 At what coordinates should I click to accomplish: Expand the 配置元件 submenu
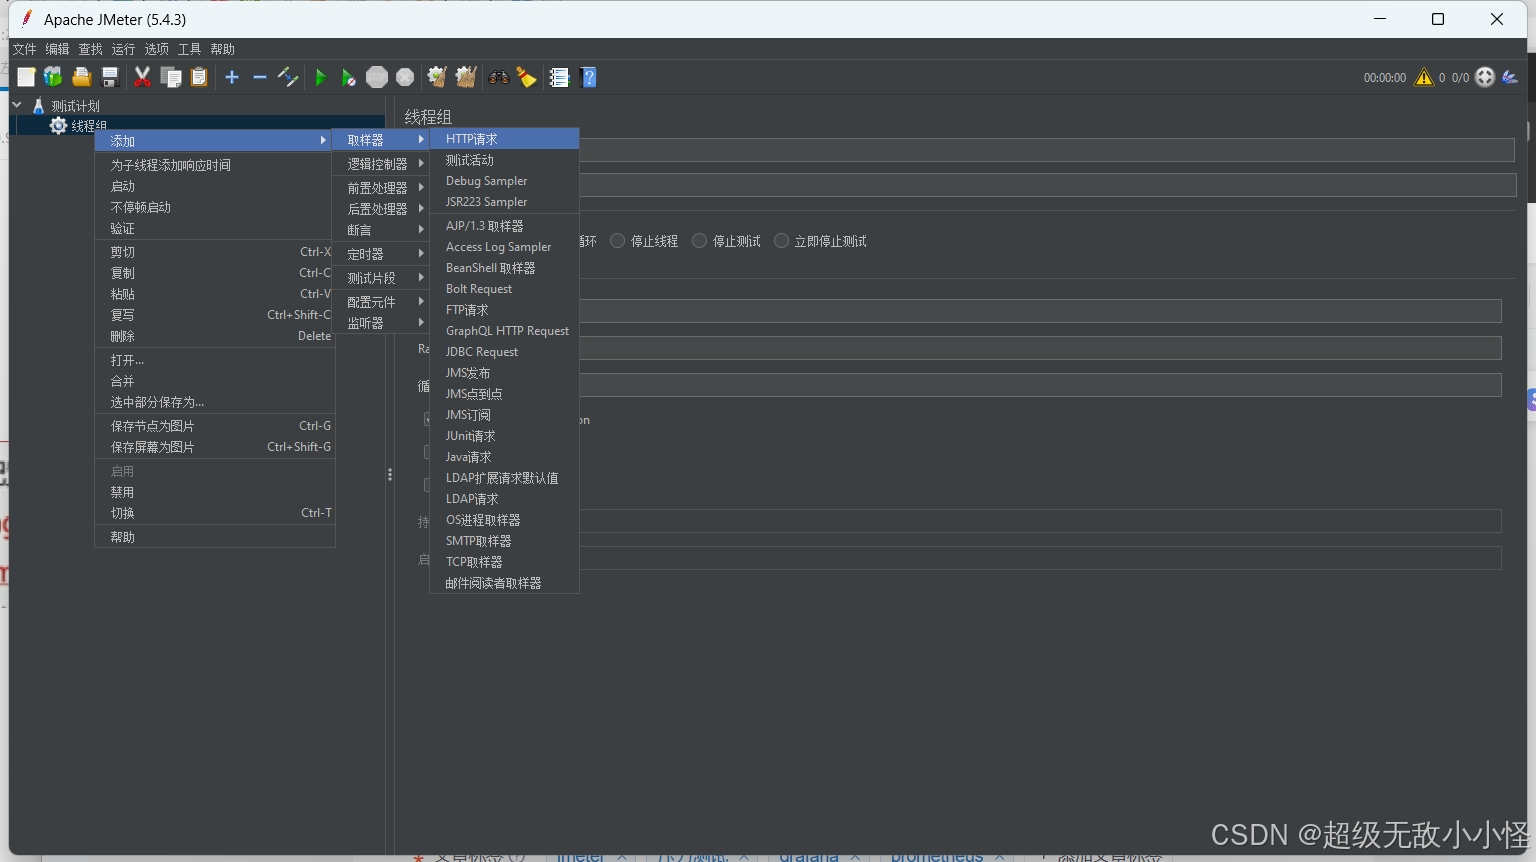click(x=382, y=302)
